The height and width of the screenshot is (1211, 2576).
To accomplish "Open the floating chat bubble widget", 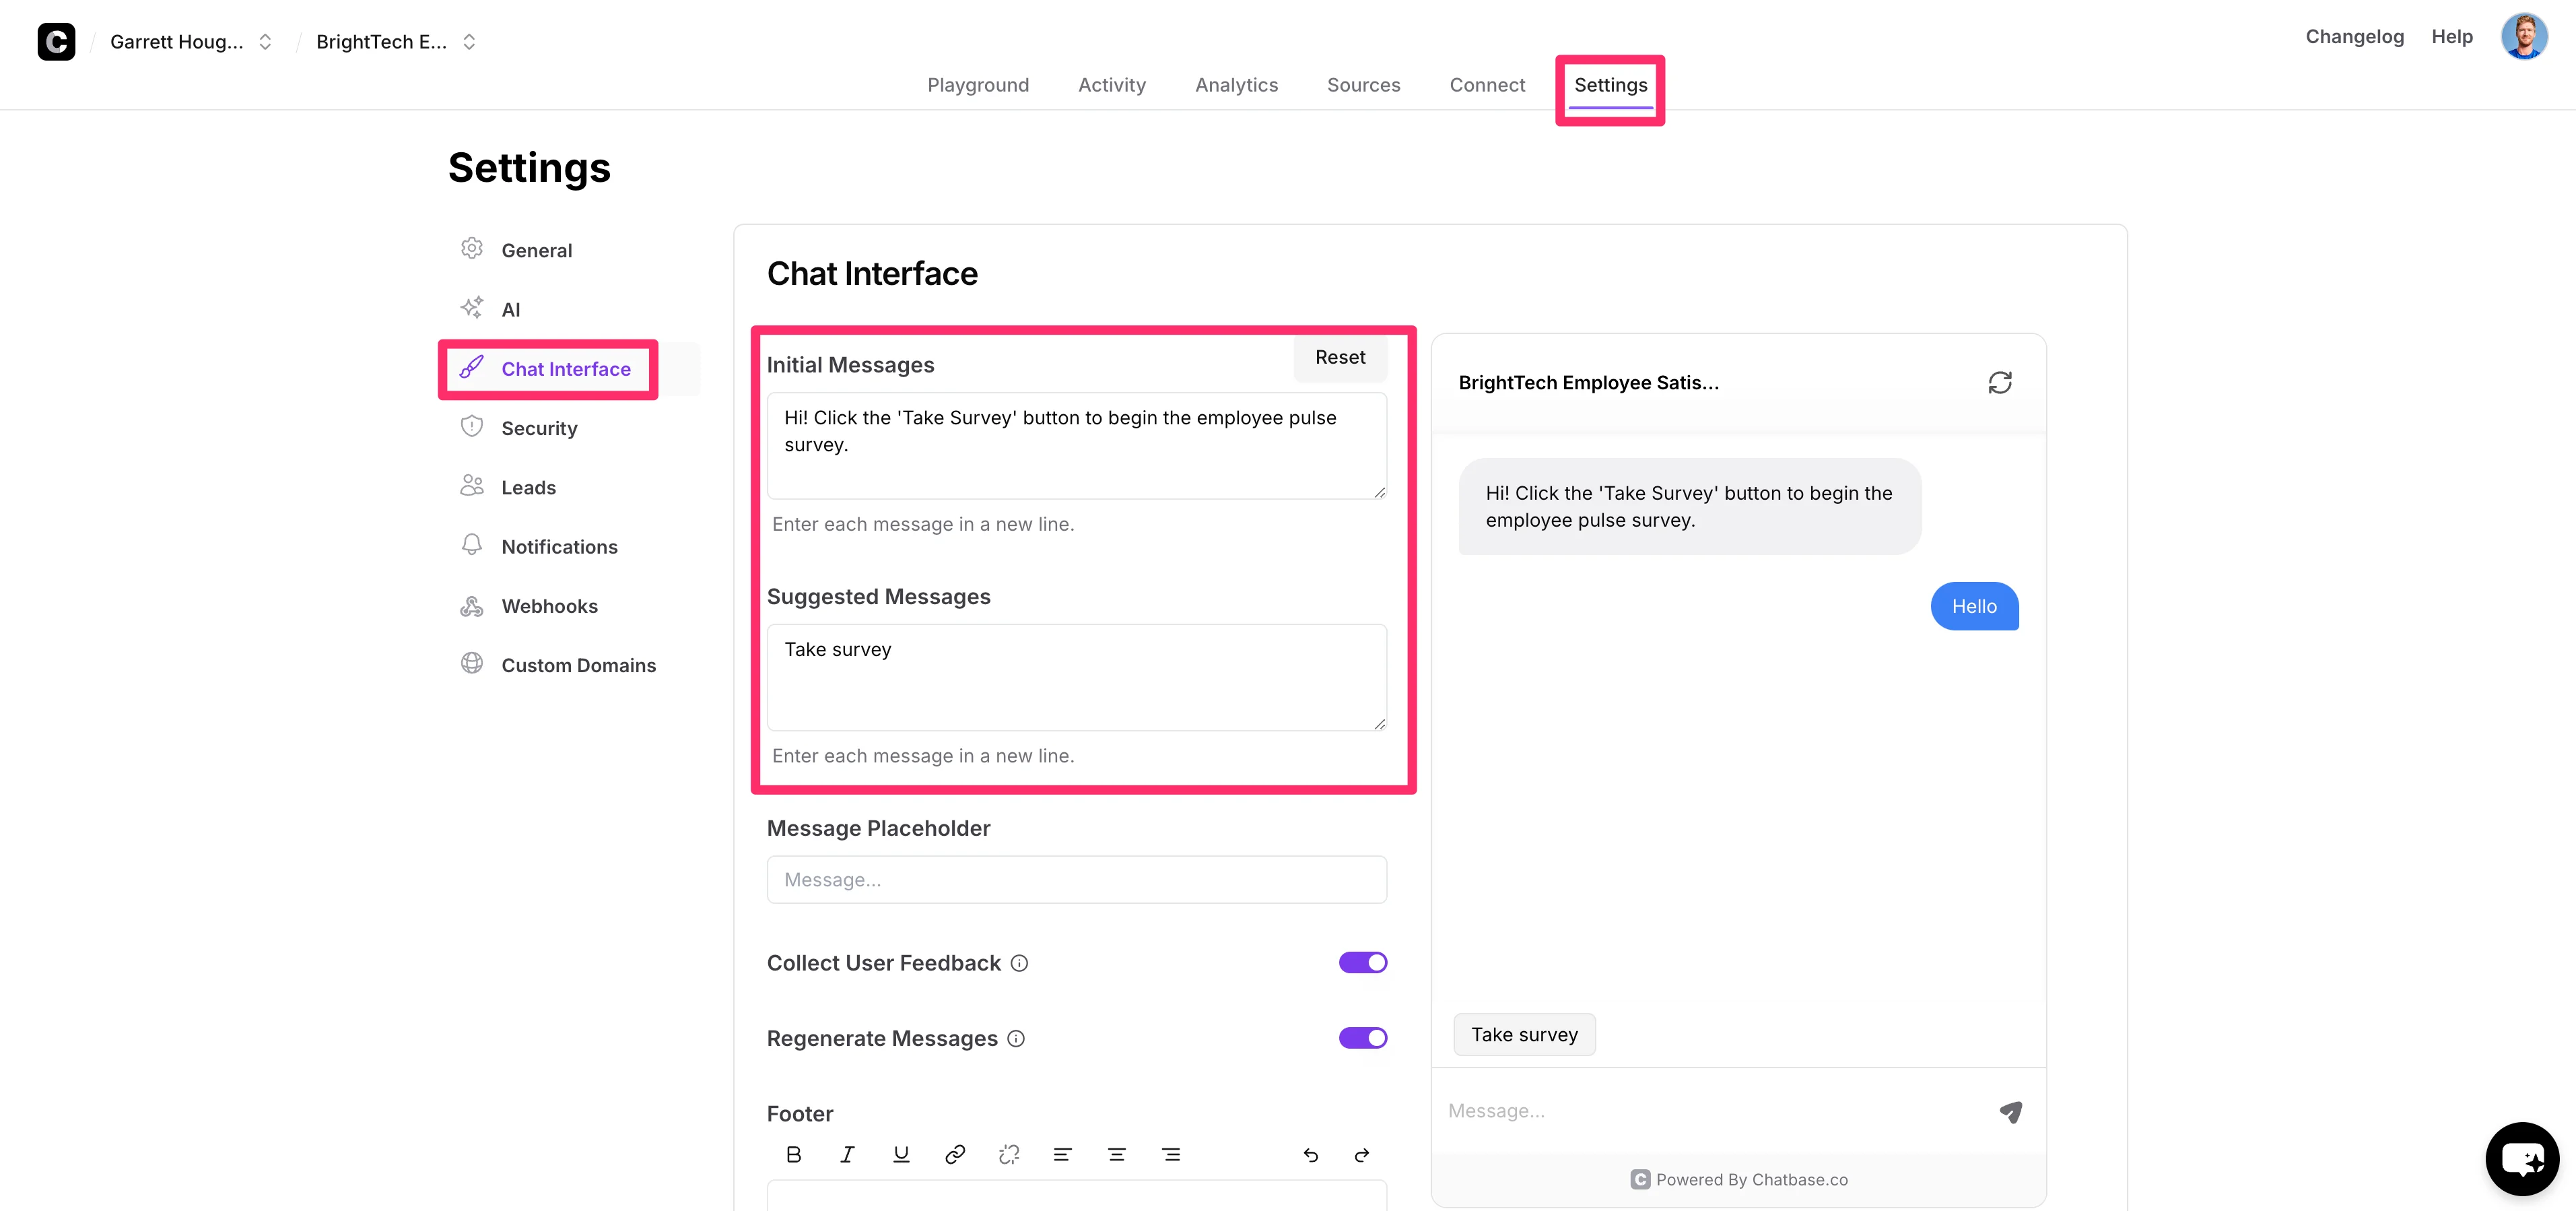I will tap(2521, 1158).
